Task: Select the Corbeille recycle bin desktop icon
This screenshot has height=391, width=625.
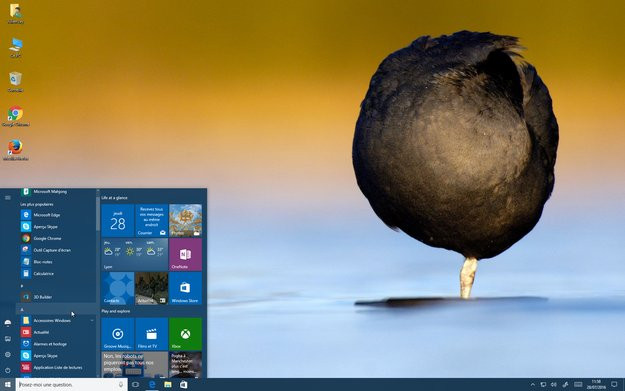Action: tap(16, 82)
